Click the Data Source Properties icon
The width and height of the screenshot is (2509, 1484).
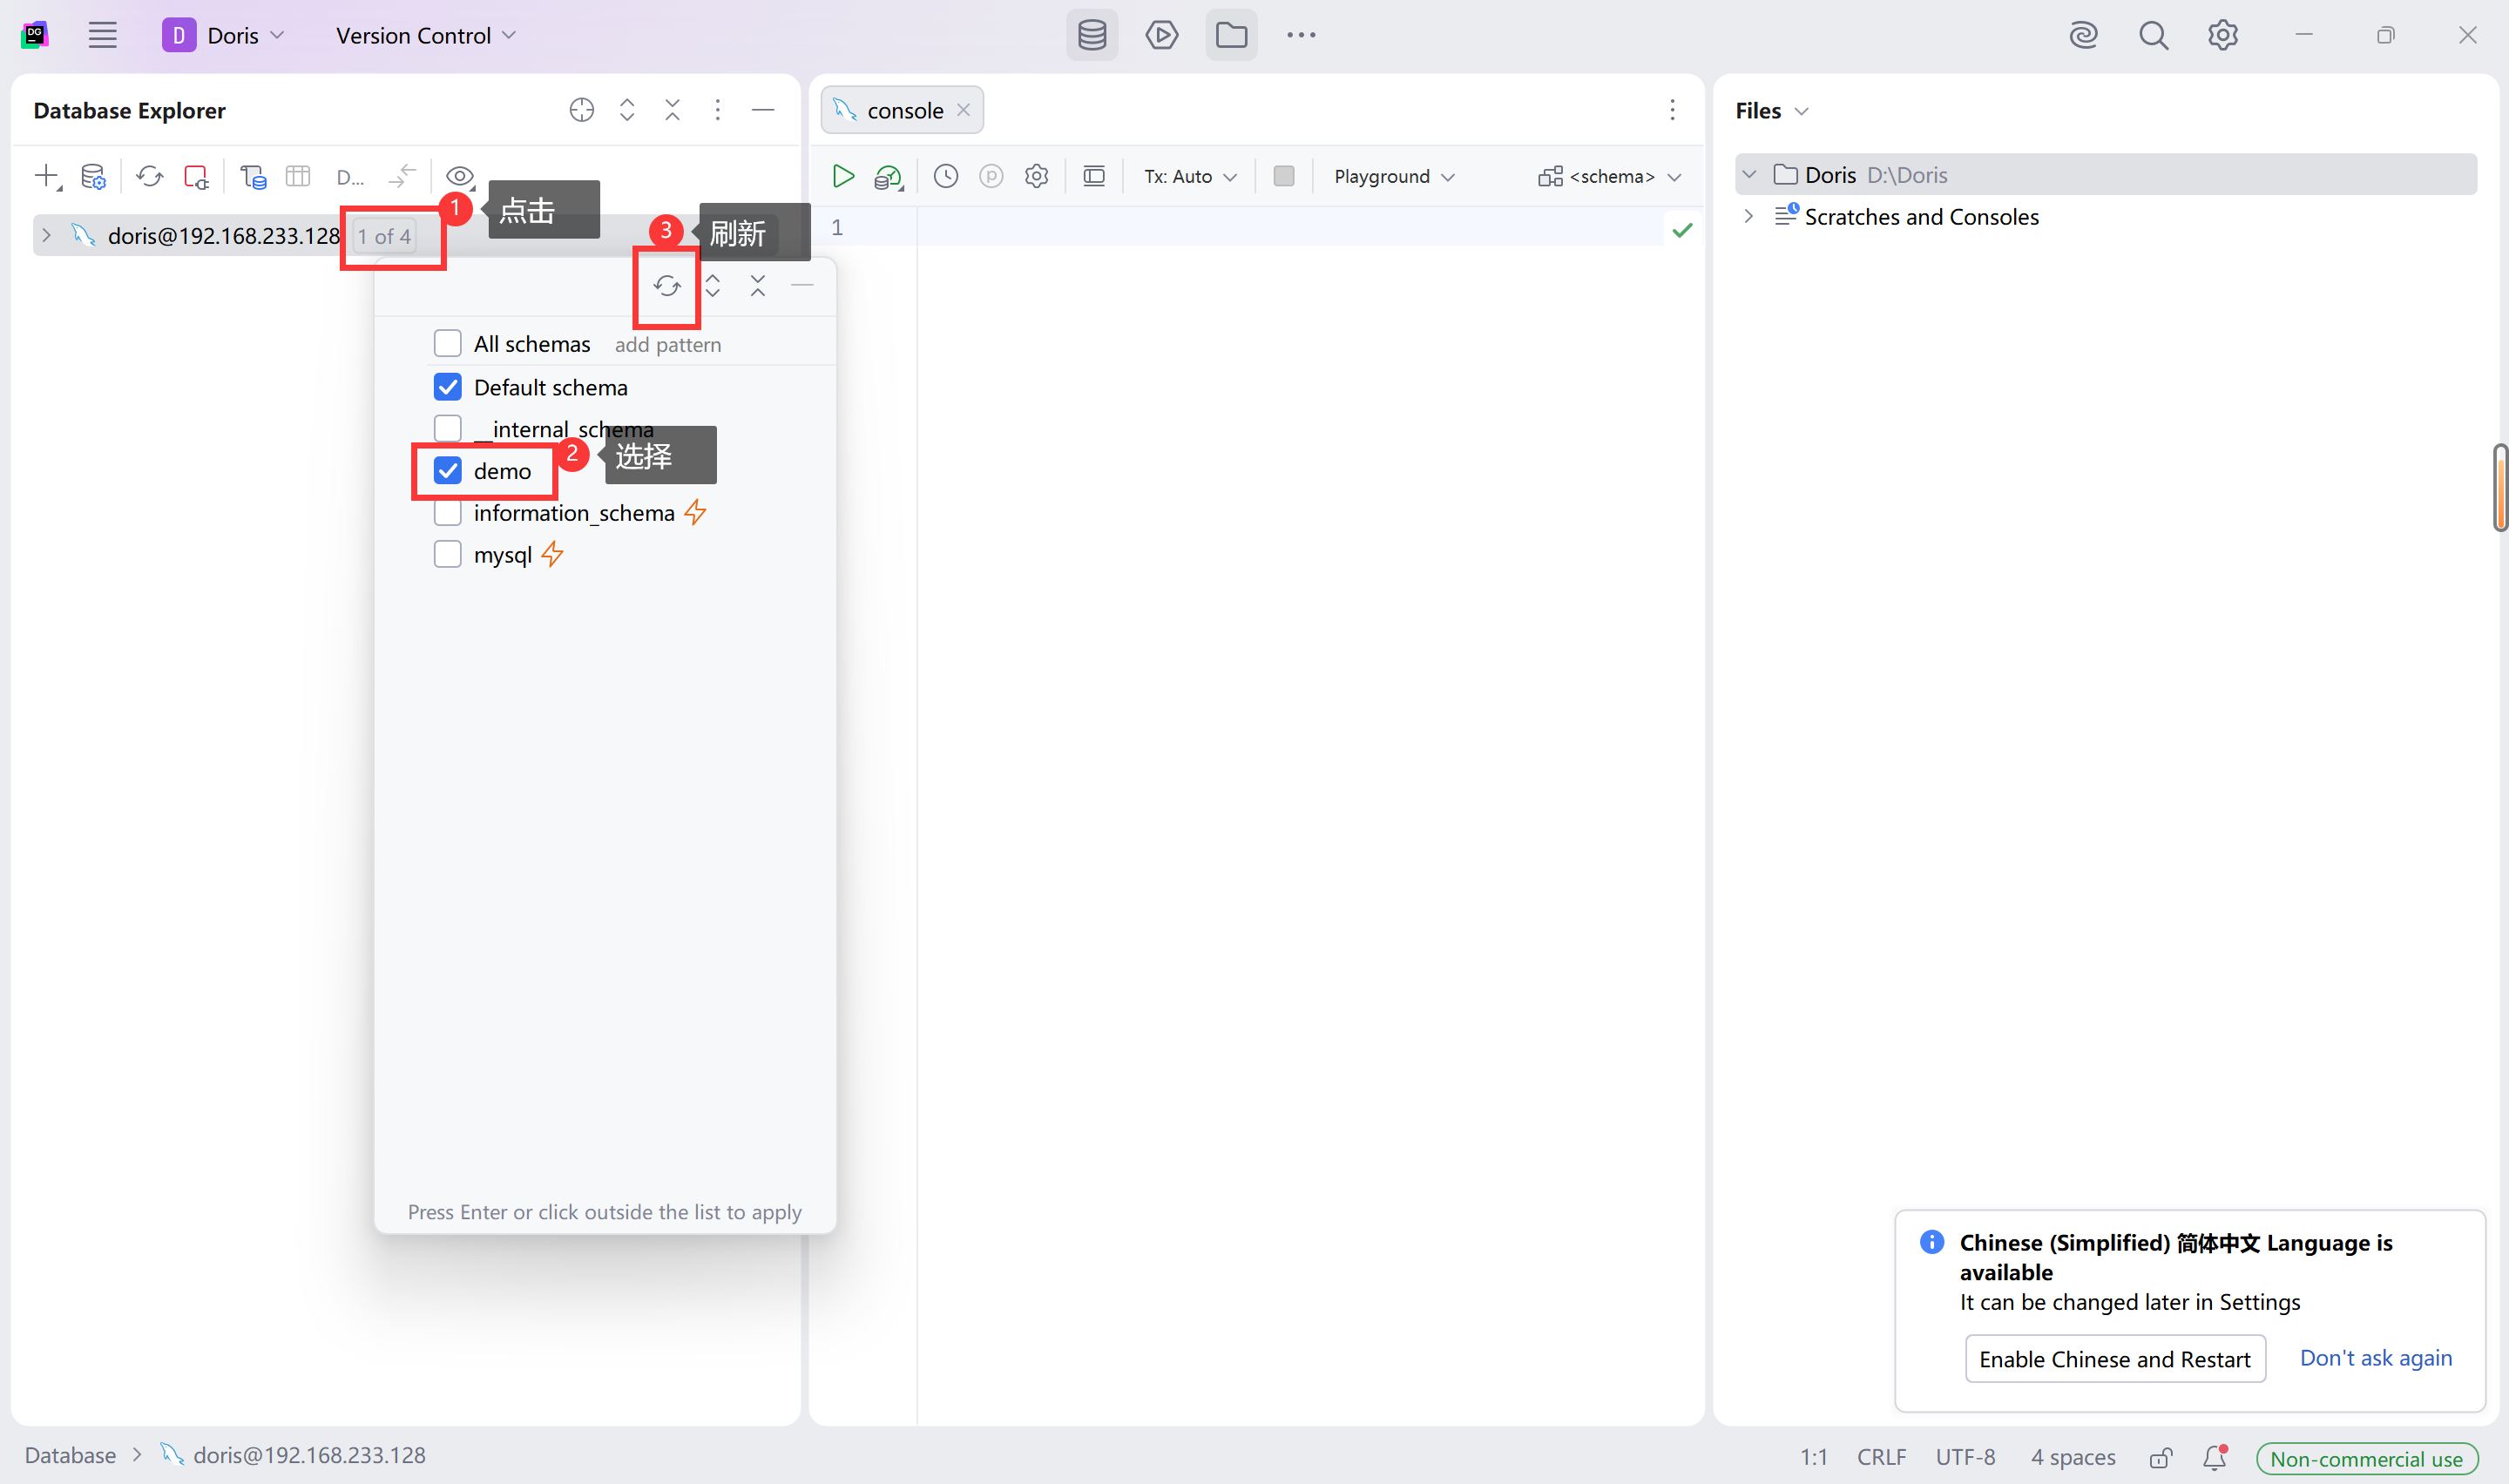click(93, 177)
